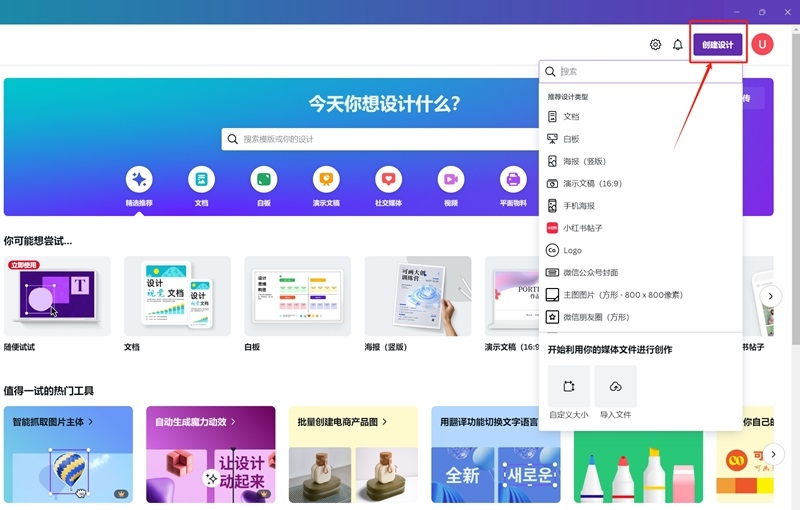Open the 白板 template thumbnail card
This screenshot has height=510, width=800.
[297, 296]
